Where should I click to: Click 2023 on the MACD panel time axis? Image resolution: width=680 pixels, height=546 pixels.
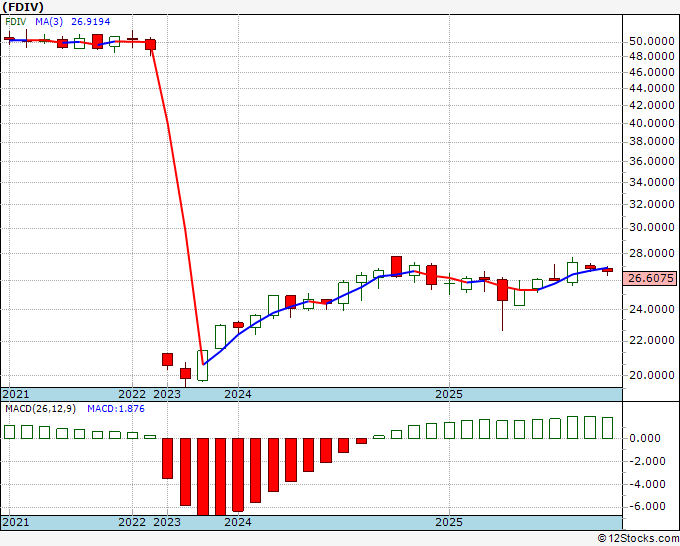(167, 522)
